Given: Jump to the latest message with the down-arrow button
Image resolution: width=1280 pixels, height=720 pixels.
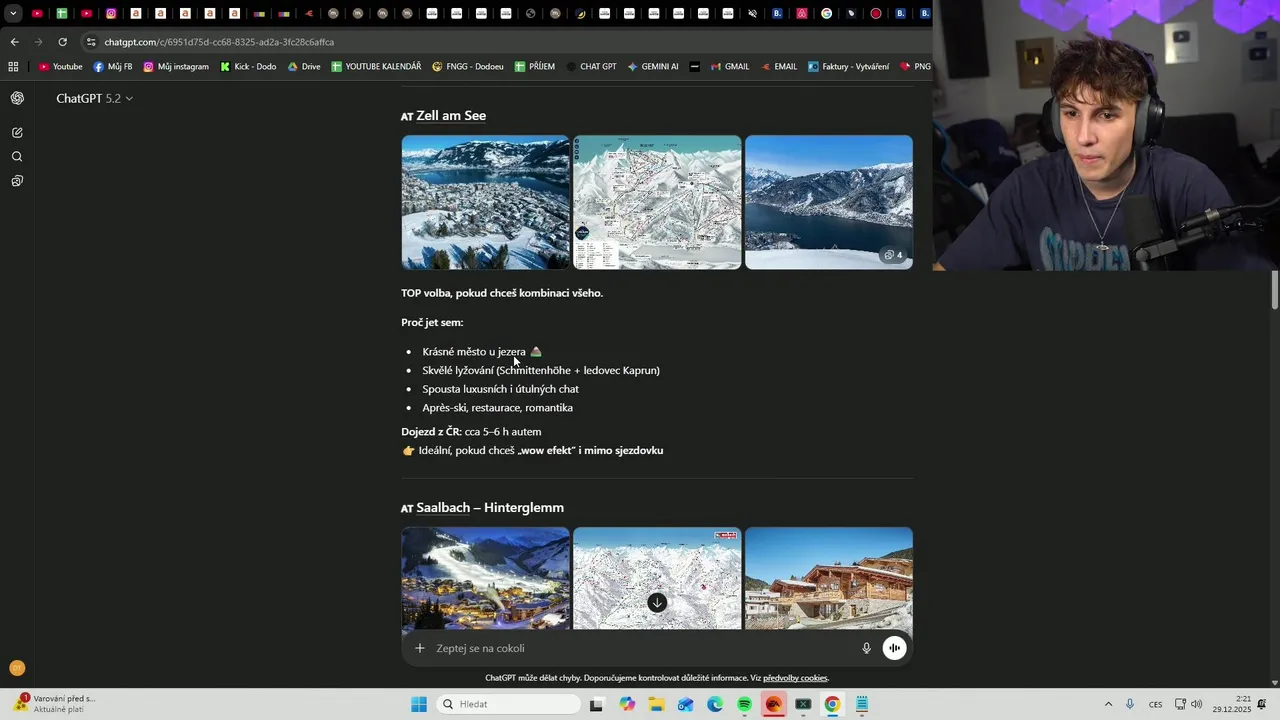Looking at the screenshot, I should (657, 602).
